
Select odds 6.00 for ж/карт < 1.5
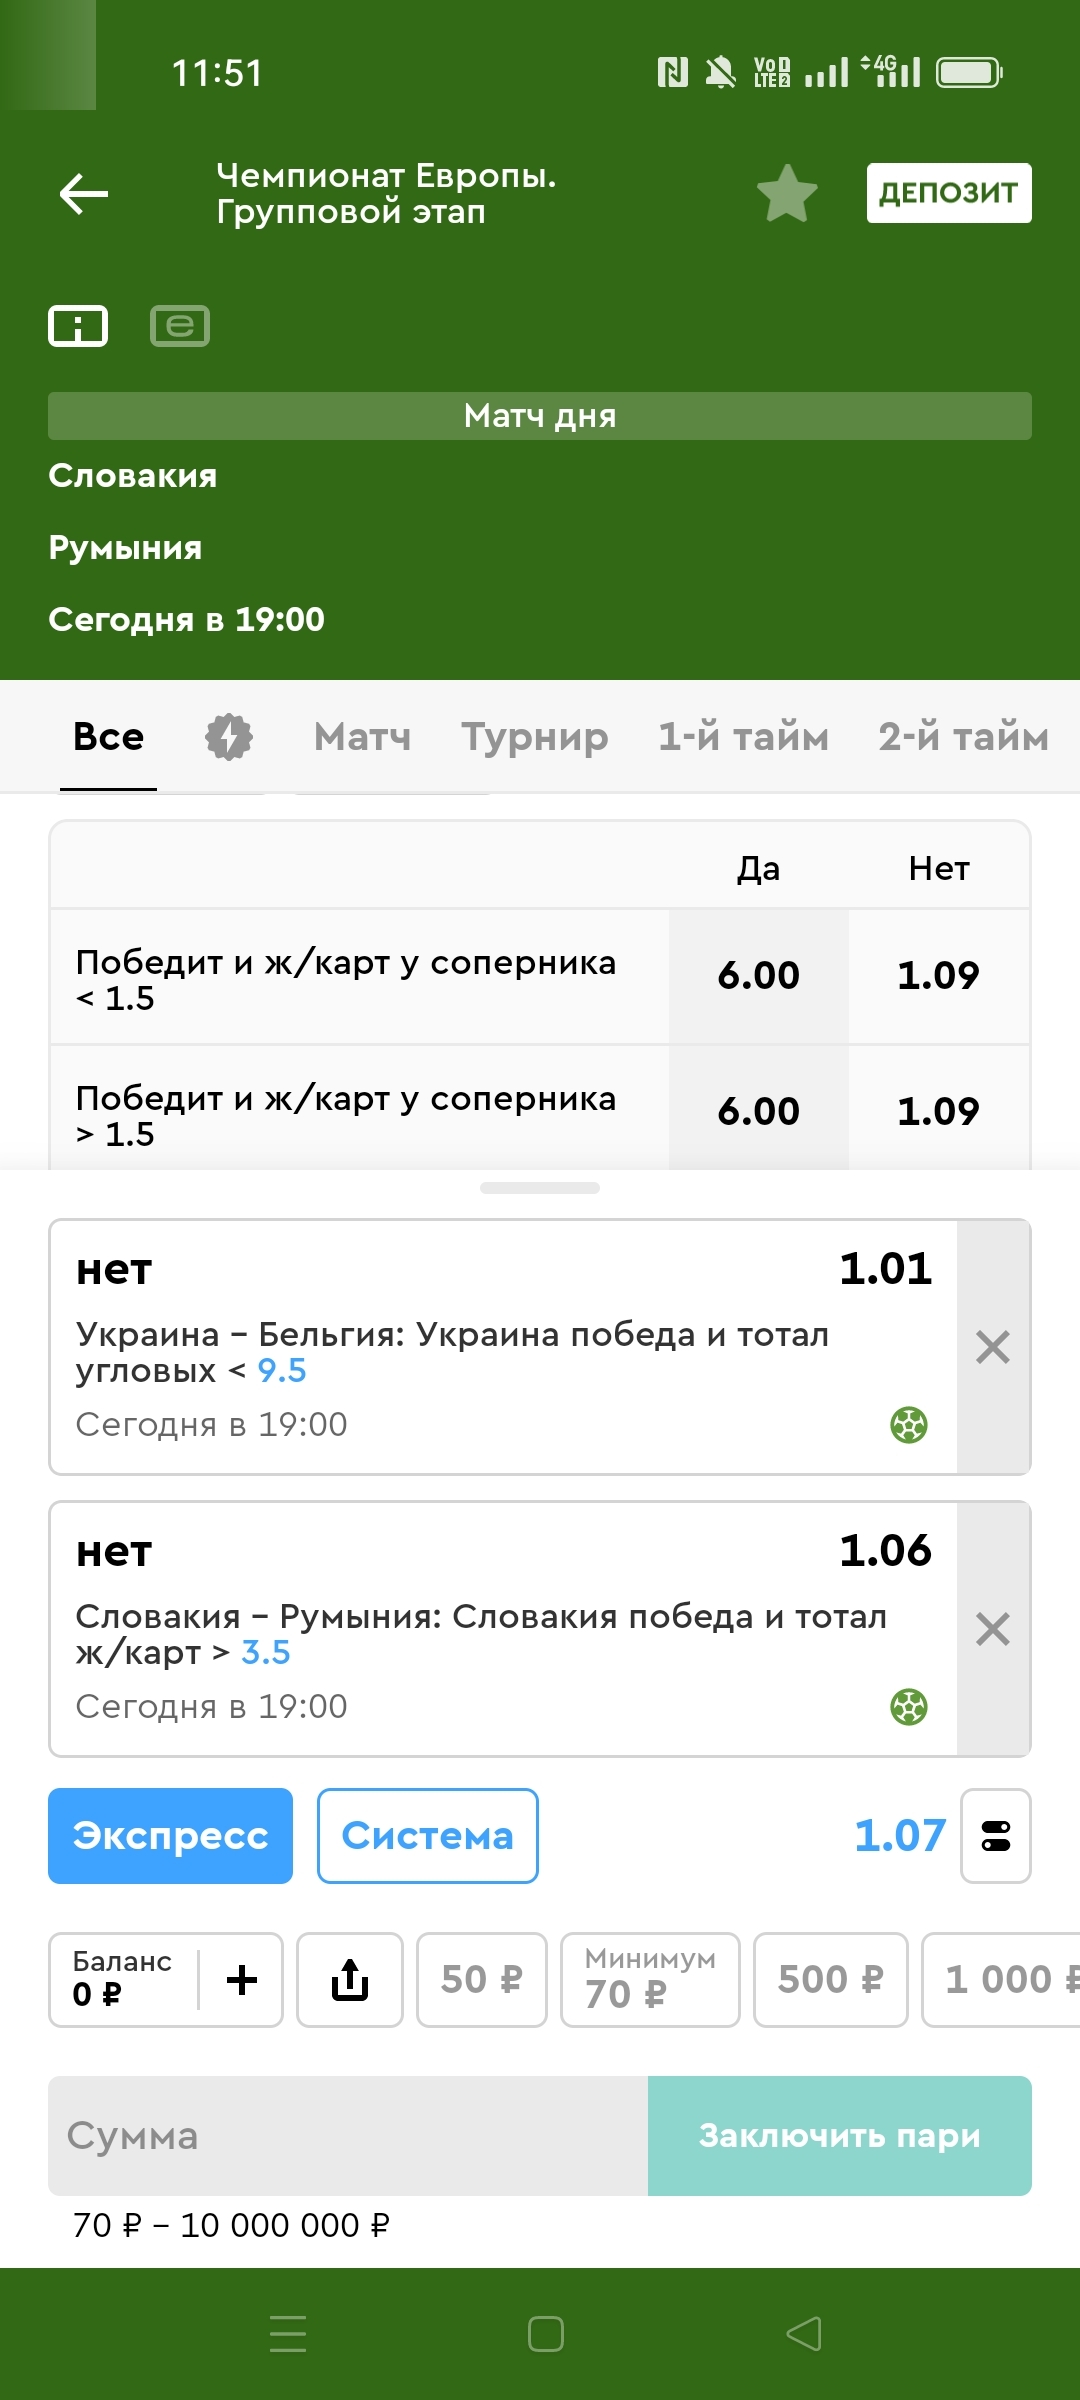(x=759, y=976)
